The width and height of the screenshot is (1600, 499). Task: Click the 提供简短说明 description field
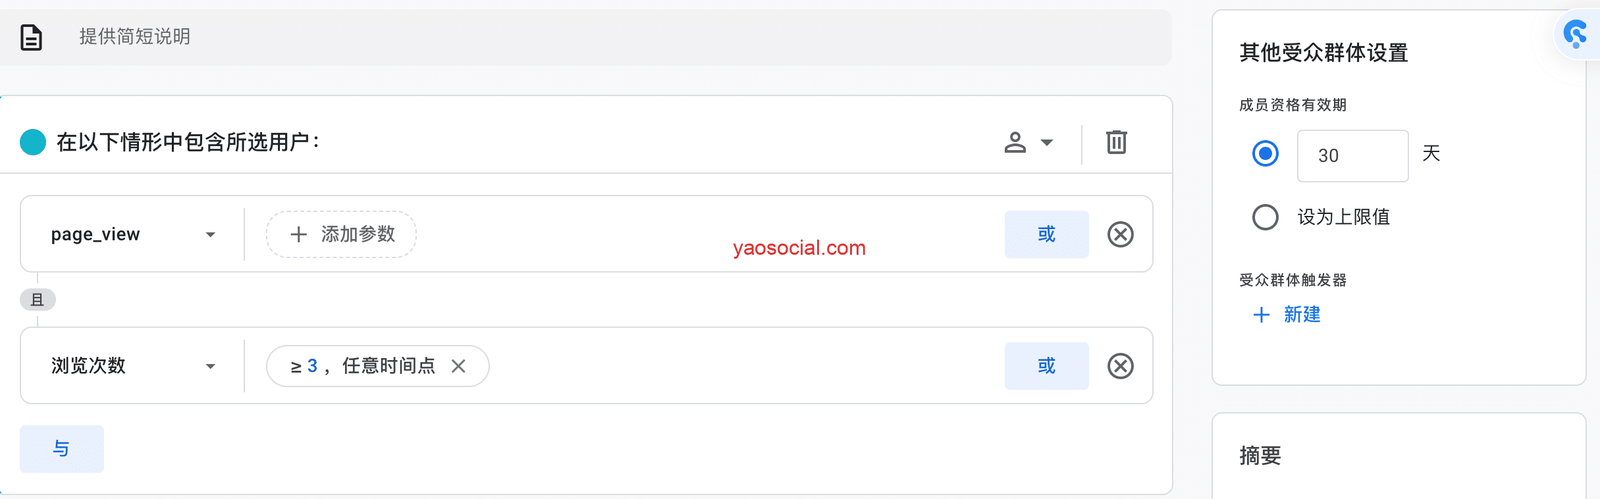[x=600, y=37]
